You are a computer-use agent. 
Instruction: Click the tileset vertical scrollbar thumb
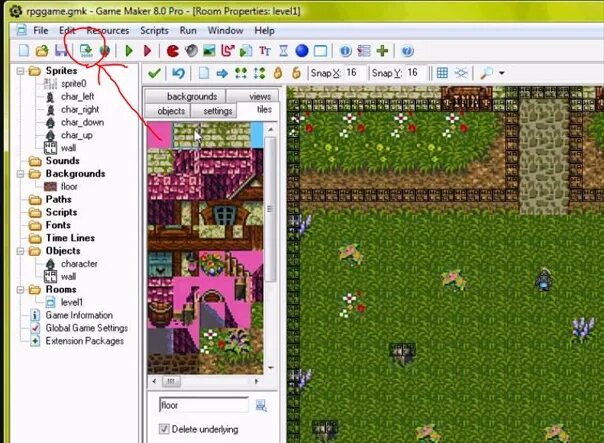click(270, 210)
